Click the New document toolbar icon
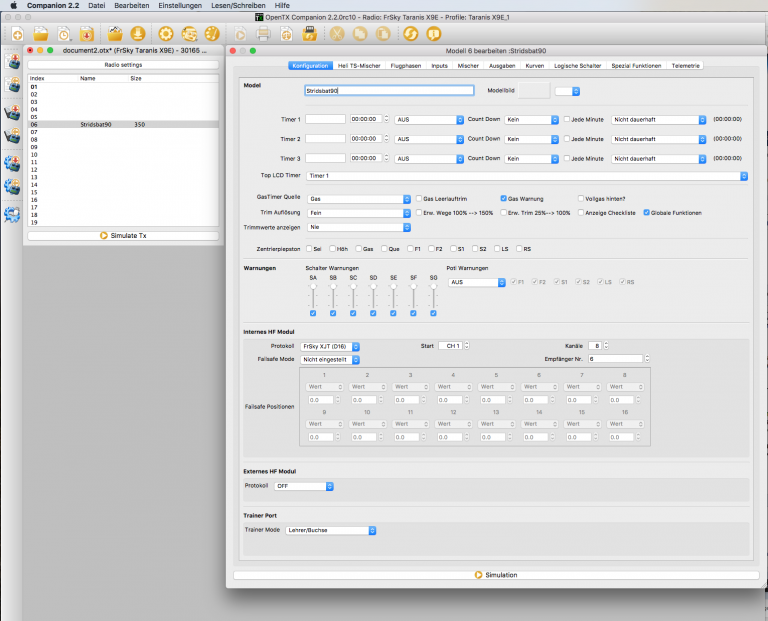This screenshot has width=768, height=621. pyautogui.click(x=16, y=34)
